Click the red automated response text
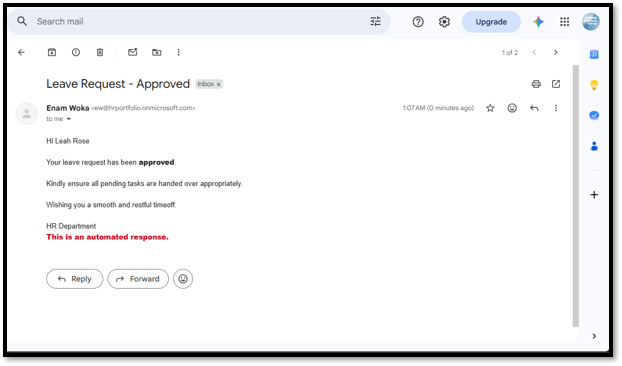This screenshot has height=366, width=622. pyautogui.click(x=108, y=237)
